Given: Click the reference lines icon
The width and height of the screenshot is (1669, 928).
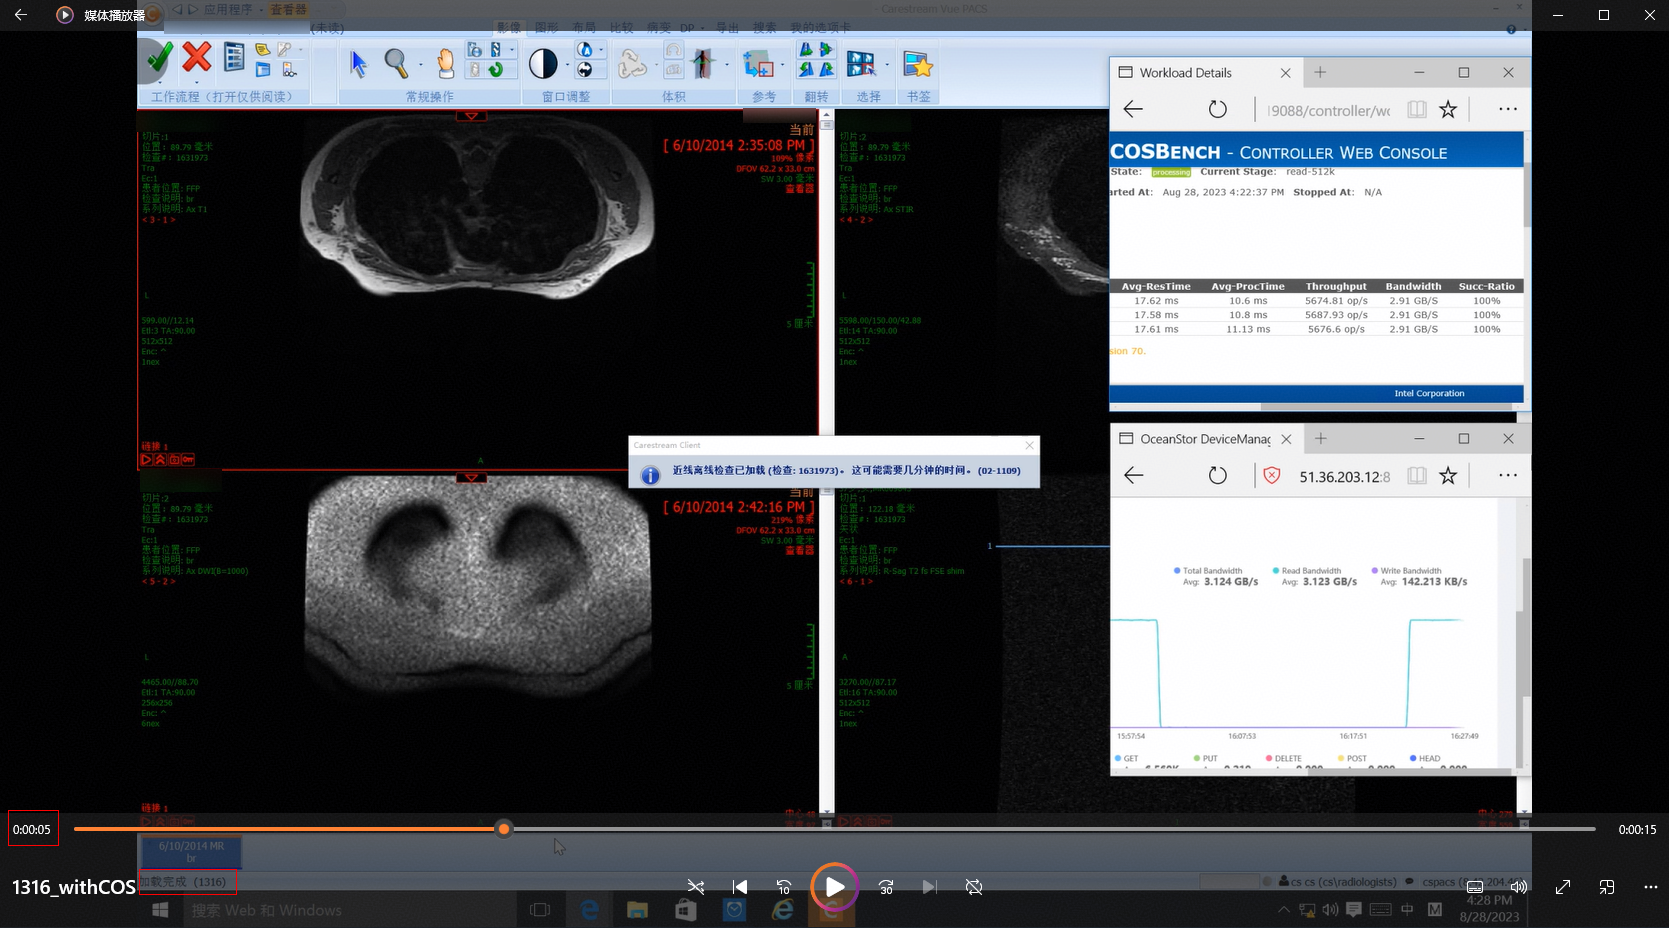Looking at the screenshot, I should point(758,64).
